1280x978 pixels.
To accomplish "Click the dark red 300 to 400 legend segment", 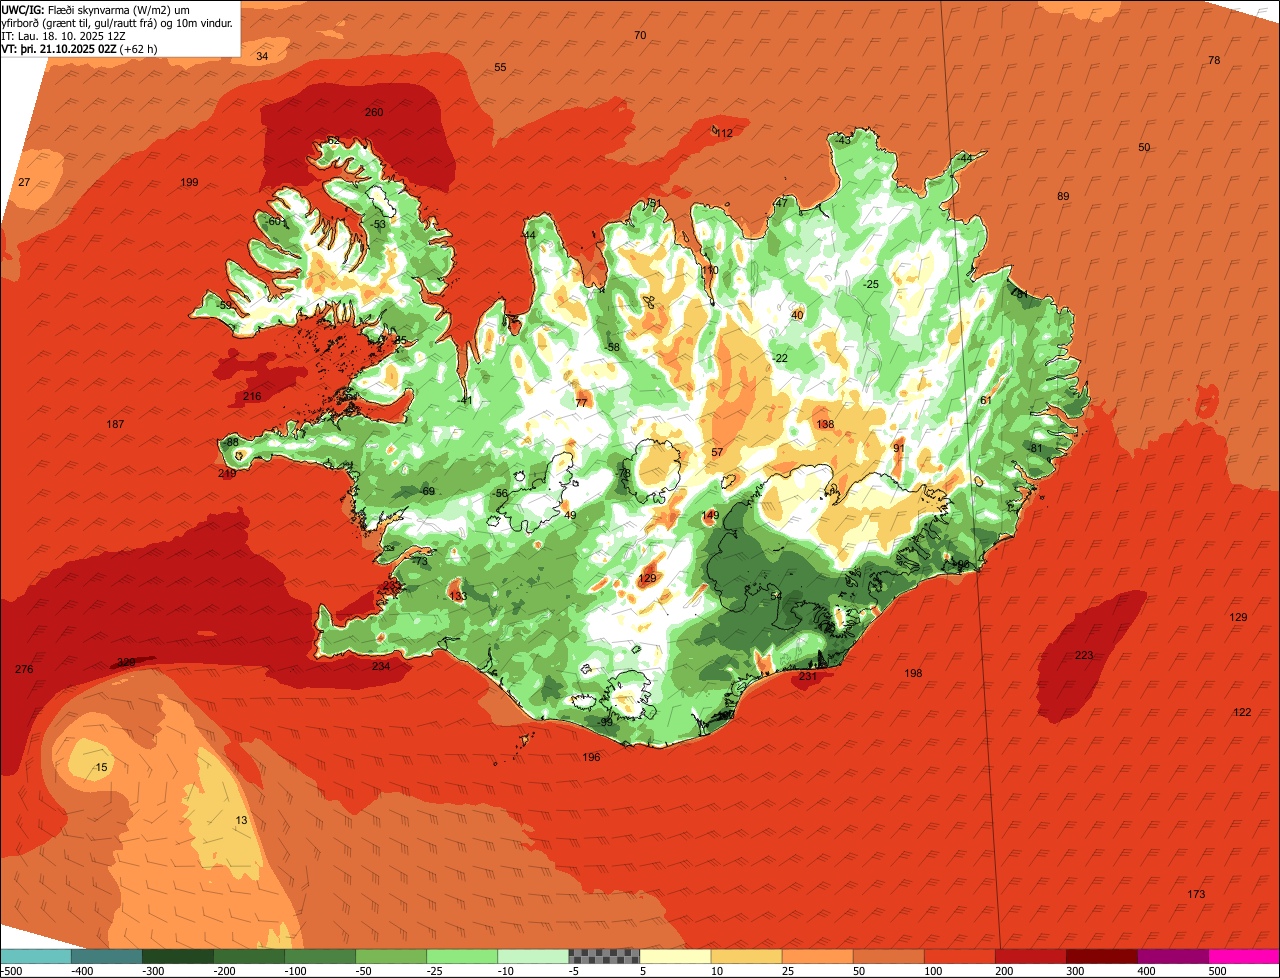I will pyautogui.click(x=1102, y=956).
